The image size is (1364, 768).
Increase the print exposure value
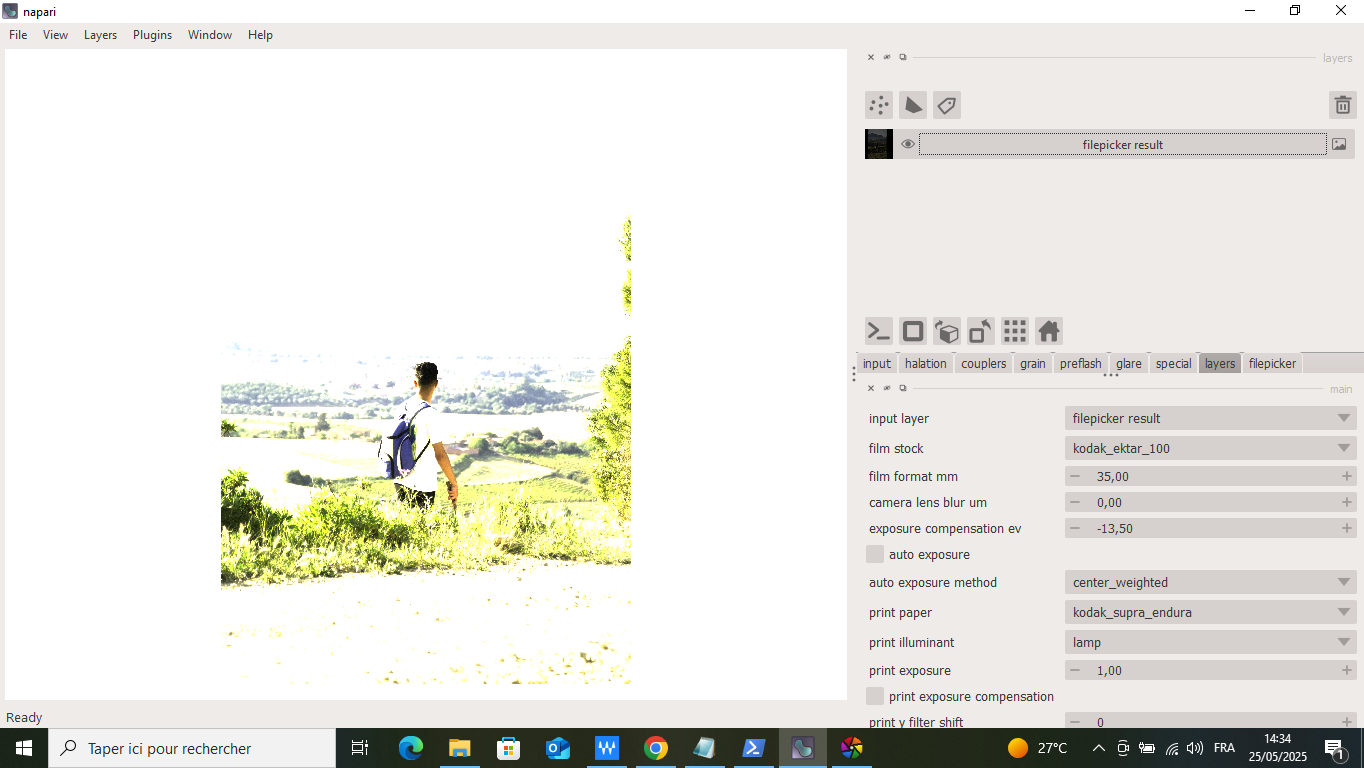pyautogui.click(x=1347, y=670)
